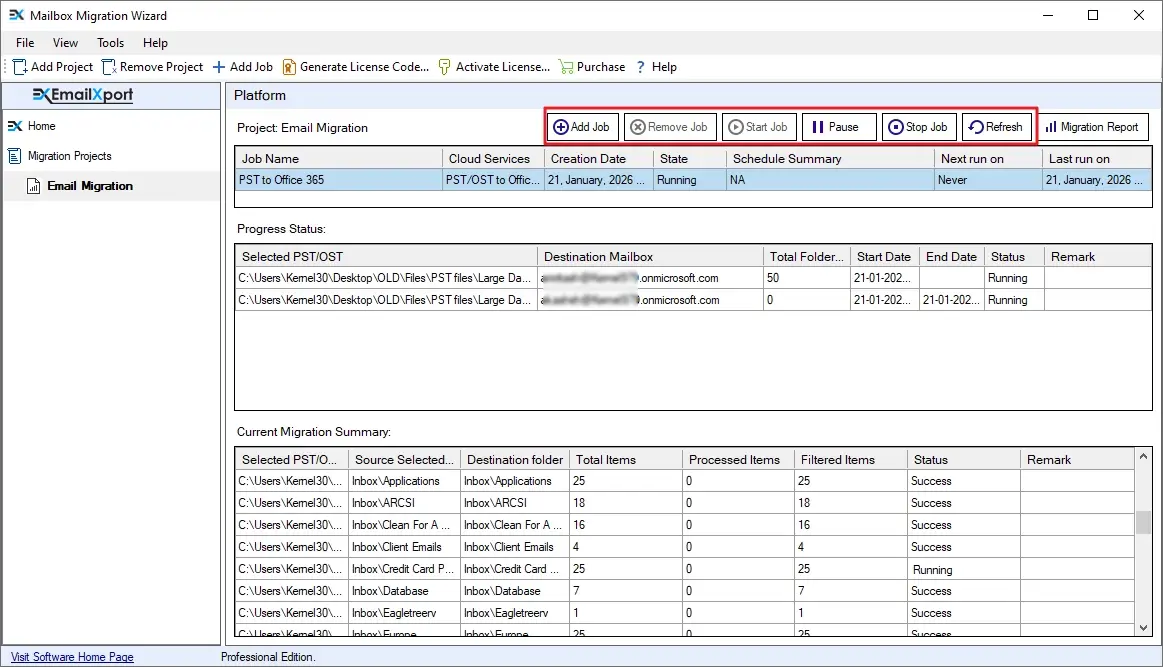Select Home in the left sidebar
Viewport: 1163px width, 667px height.
pyautogui.click(x=40, y=126)
